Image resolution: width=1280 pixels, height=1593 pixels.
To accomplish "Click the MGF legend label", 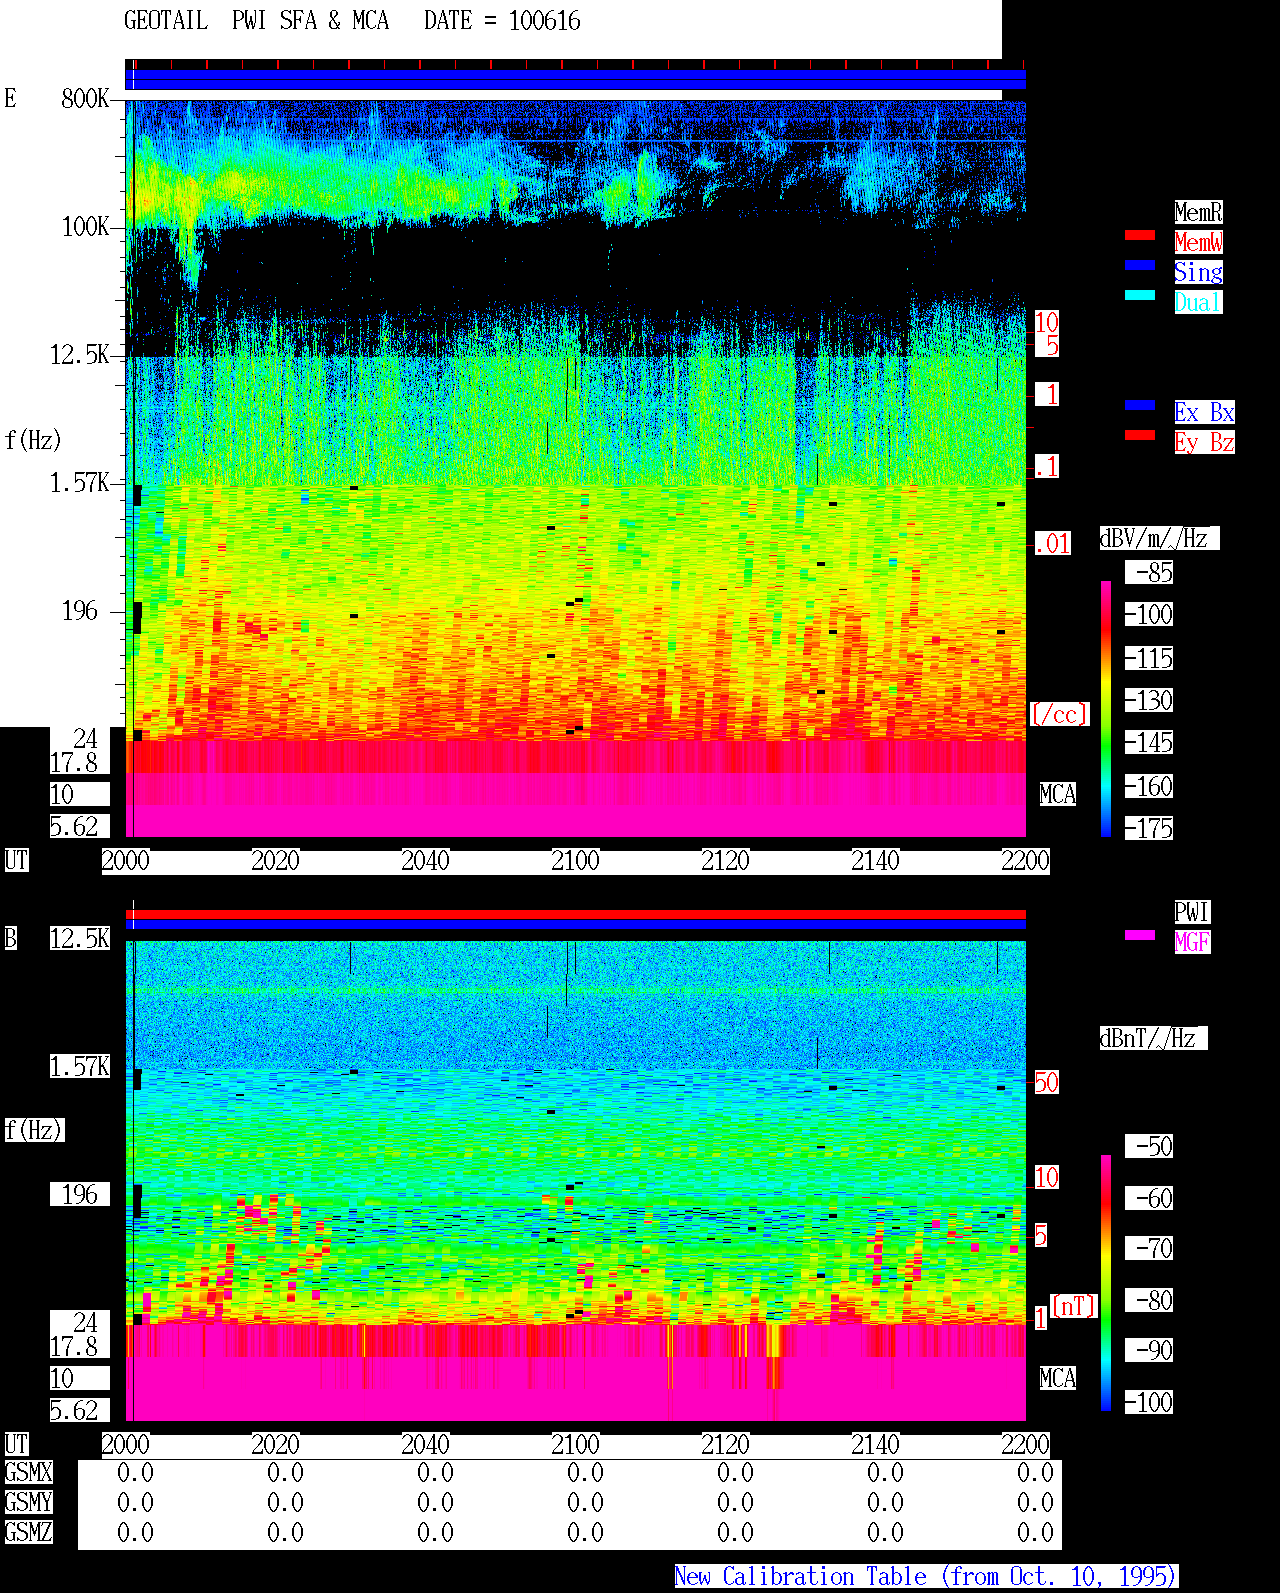I will [x=1192, y=942].
